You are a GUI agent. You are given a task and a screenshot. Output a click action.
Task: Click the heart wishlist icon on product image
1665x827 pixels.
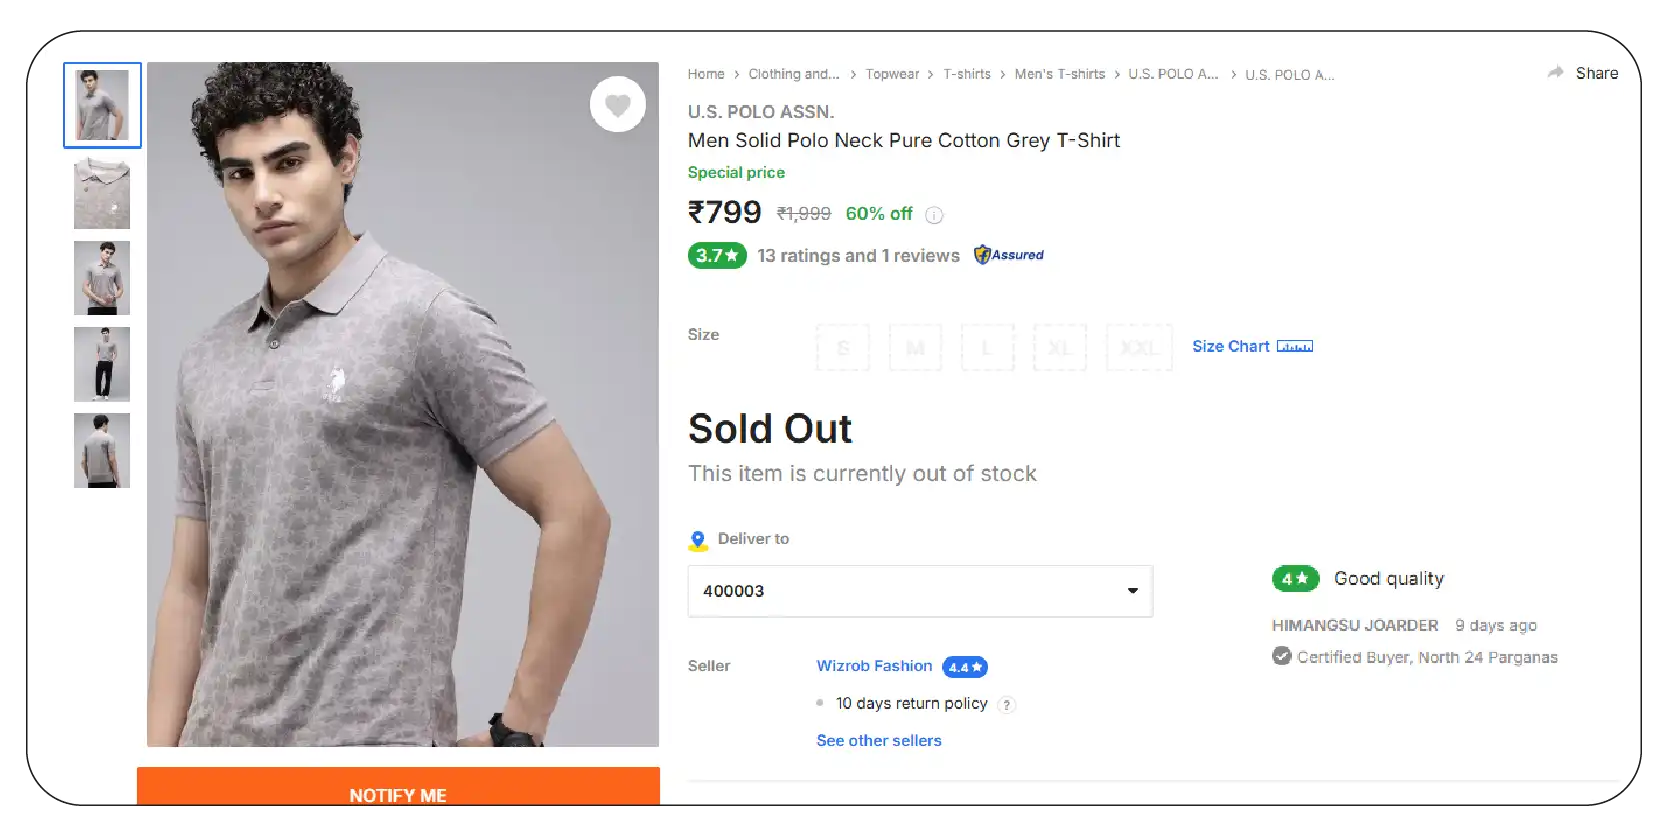point(618,105)
